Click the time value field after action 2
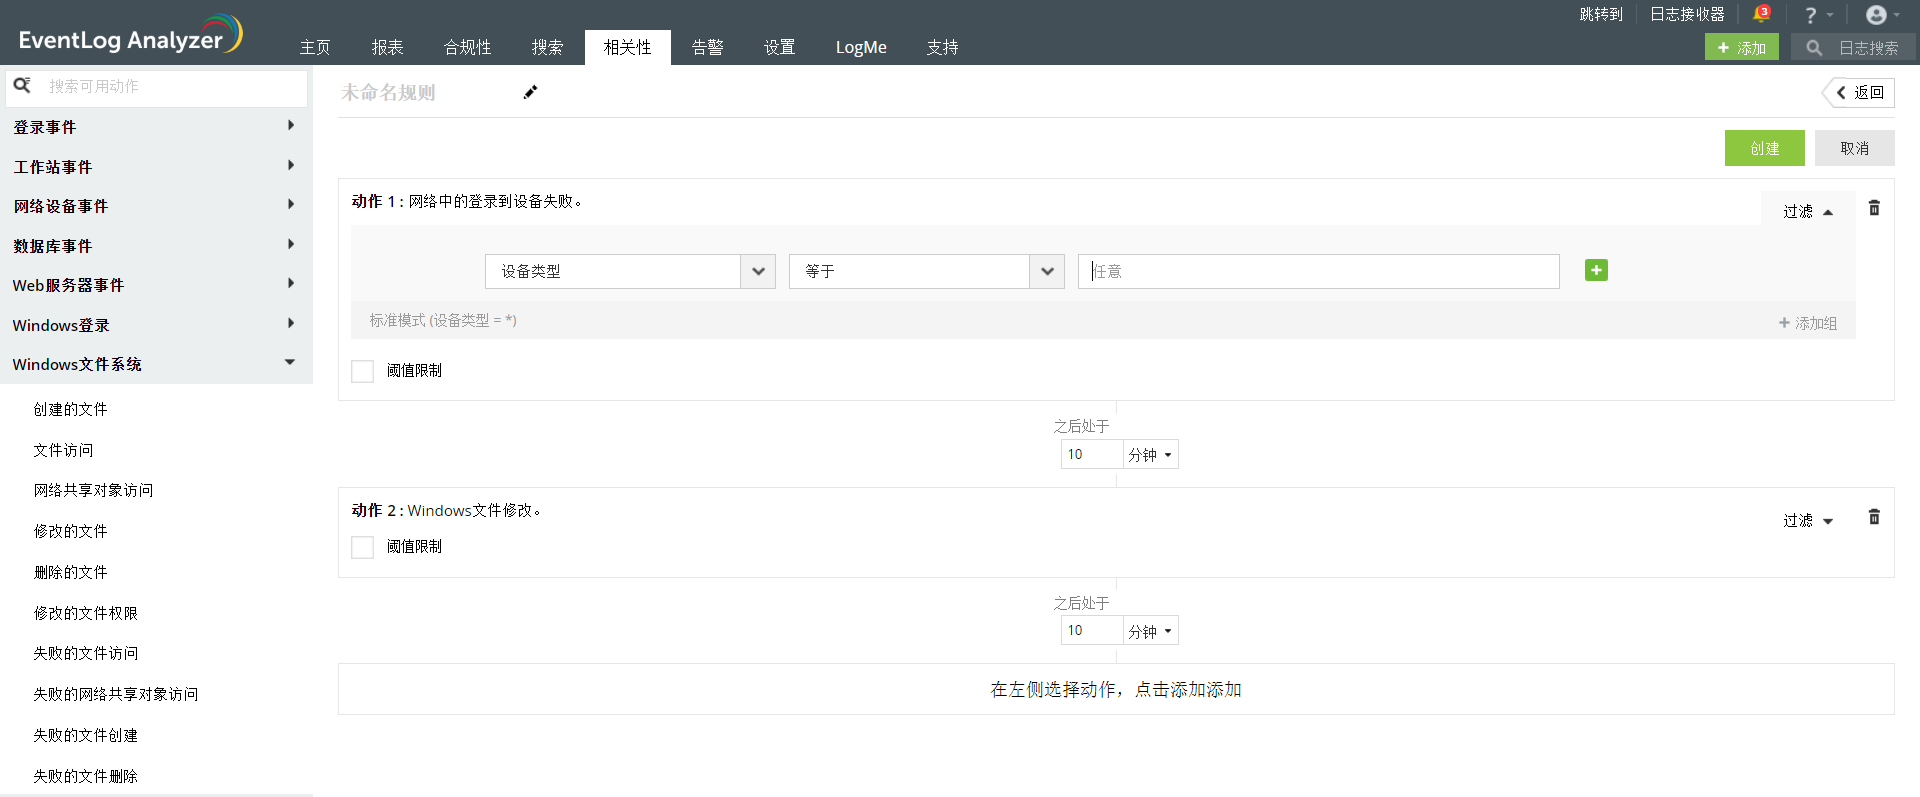This screenshot has height=797, width=1920. point(1092,631)
